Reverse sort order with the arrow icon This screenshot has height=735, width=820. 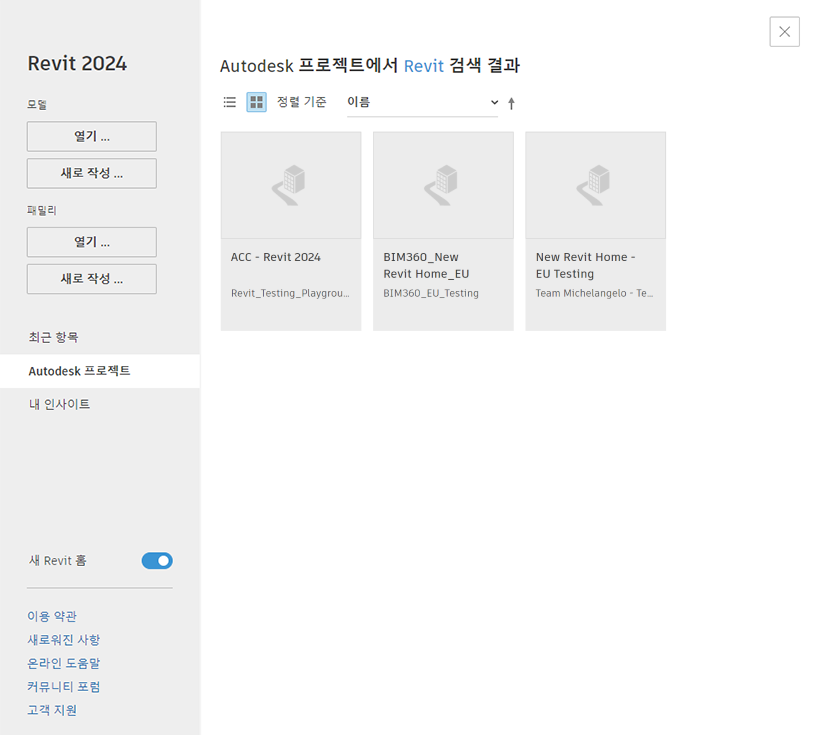pyautogui.click(x=511, y=103)
